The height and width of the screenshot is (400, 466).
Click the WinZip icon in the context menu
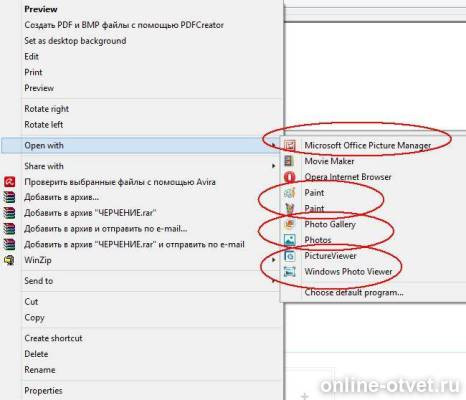point(9,260)
